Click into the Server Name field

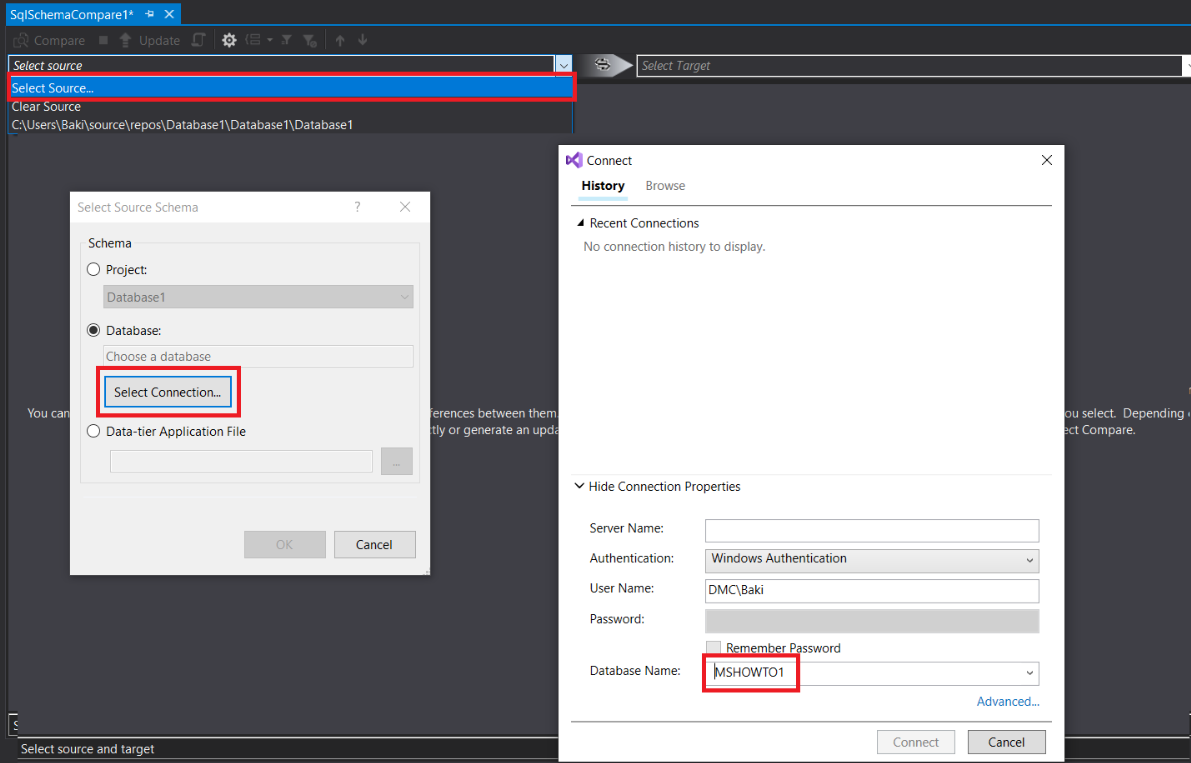pos(871,530)
